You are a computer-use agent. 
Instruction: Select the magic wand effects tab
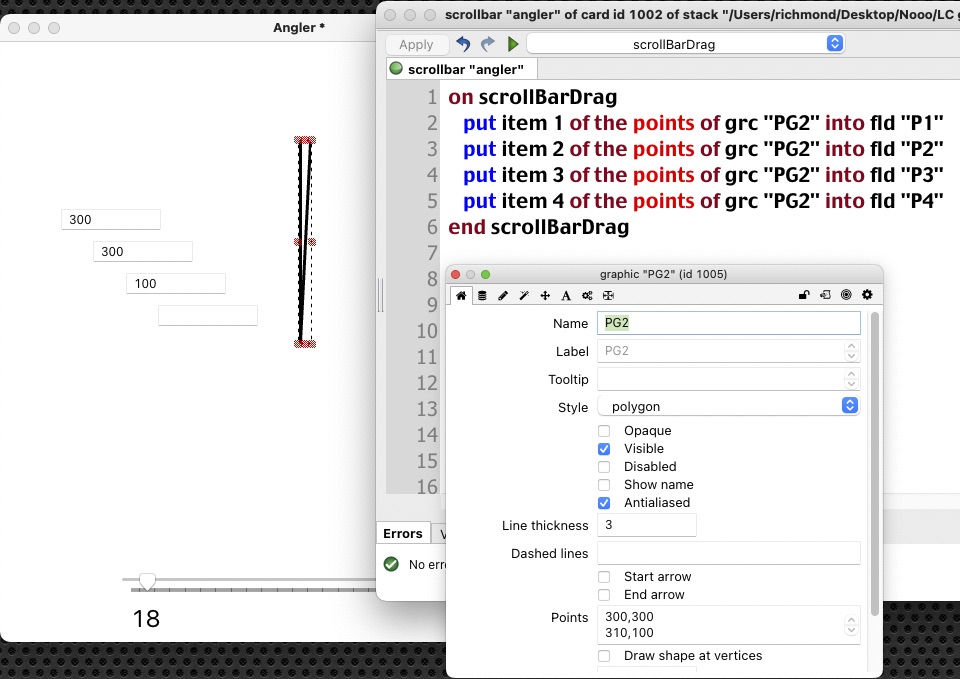point(524,295)
